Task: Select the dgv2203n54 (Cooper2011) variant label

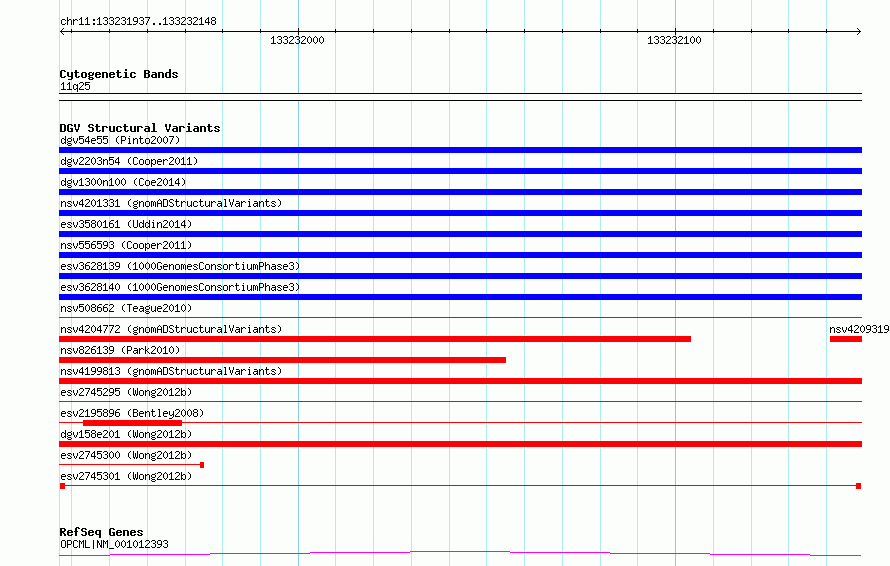Action: (x=129, y=161)
